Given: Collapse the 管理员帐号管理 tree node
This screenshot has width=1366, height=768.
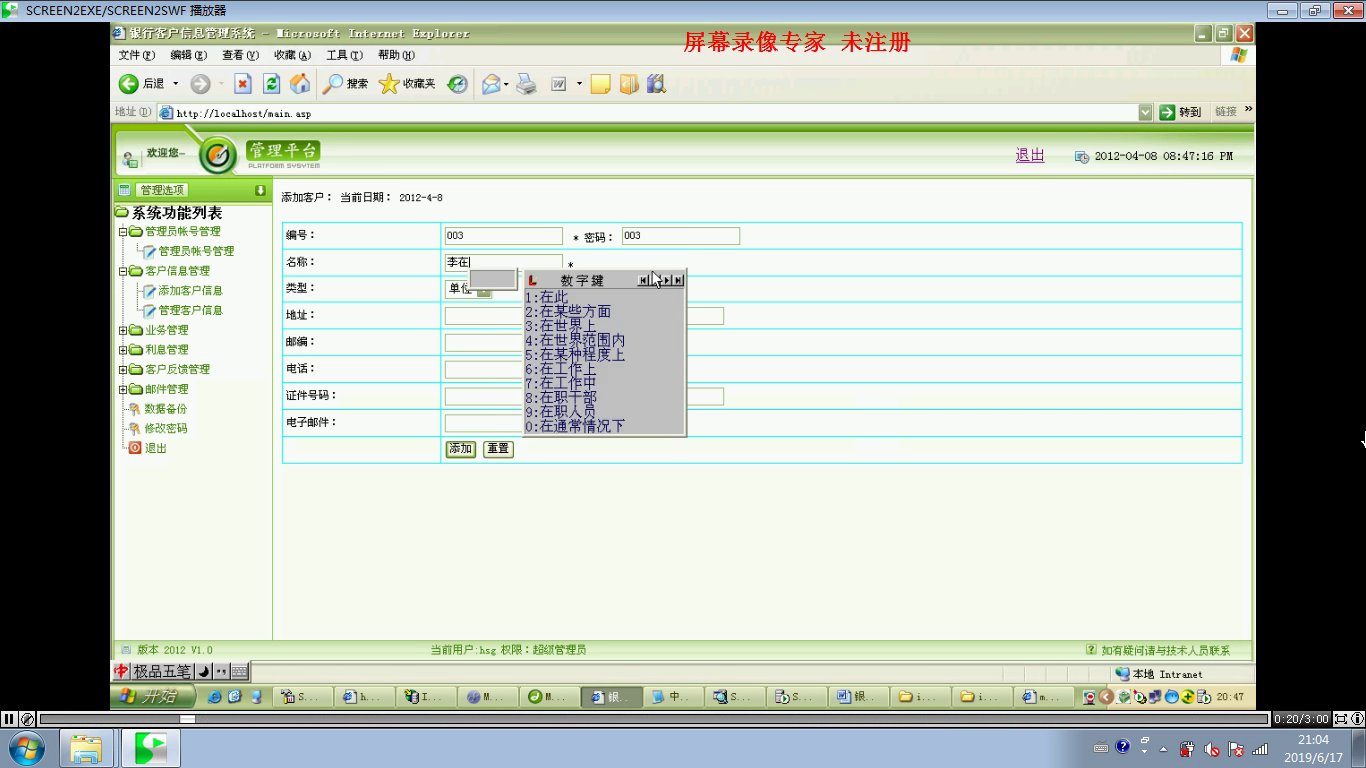Looking at the screenshot, I should pos(124,232).
